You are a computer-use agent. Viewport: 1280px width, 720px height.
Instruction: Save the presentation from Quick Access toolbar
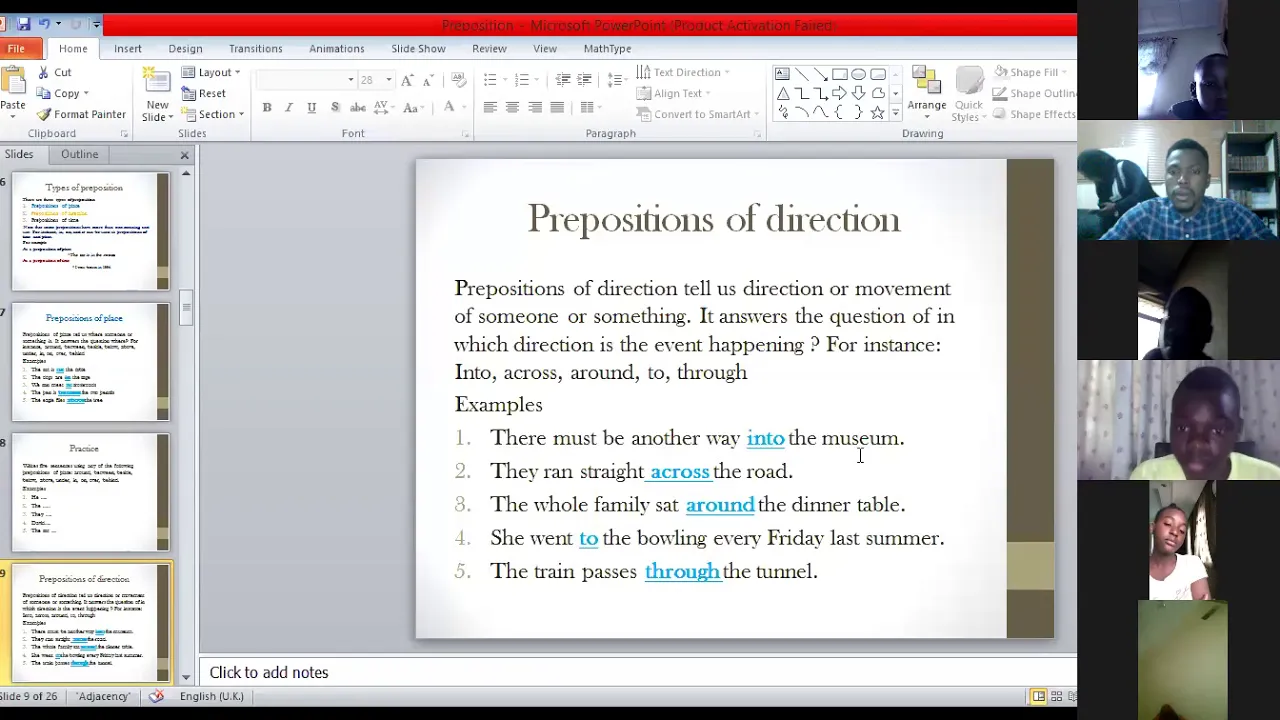tap(24, 24)
